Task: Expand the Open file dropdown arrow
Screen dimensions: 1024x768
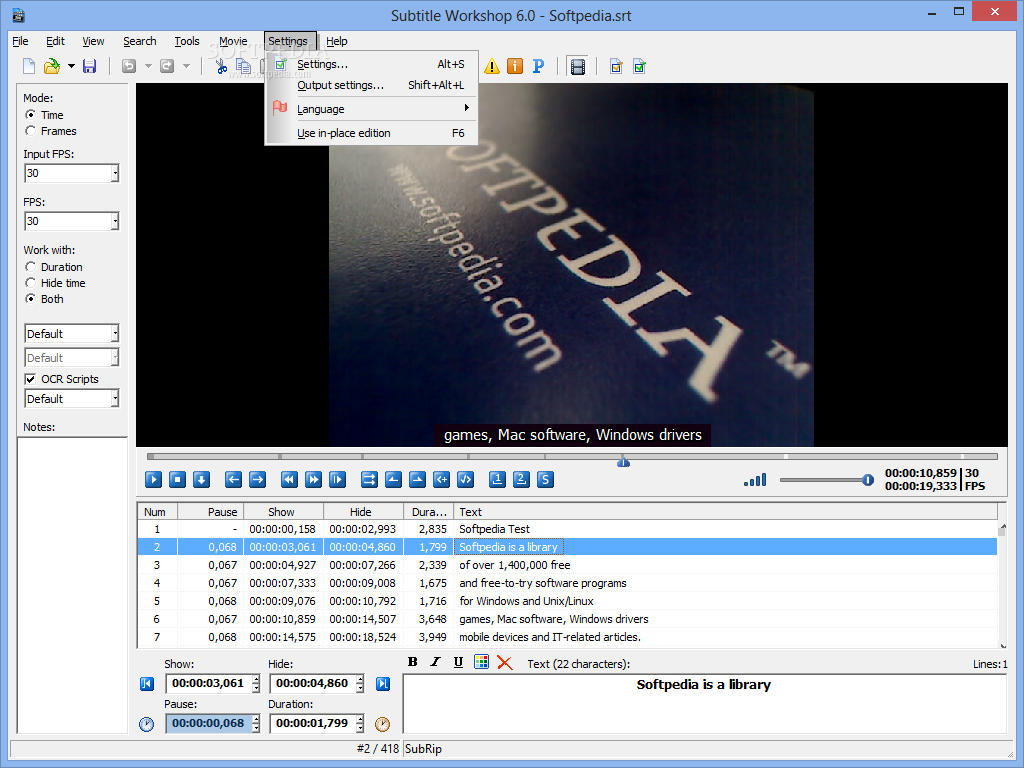Action: click(71, 66)
